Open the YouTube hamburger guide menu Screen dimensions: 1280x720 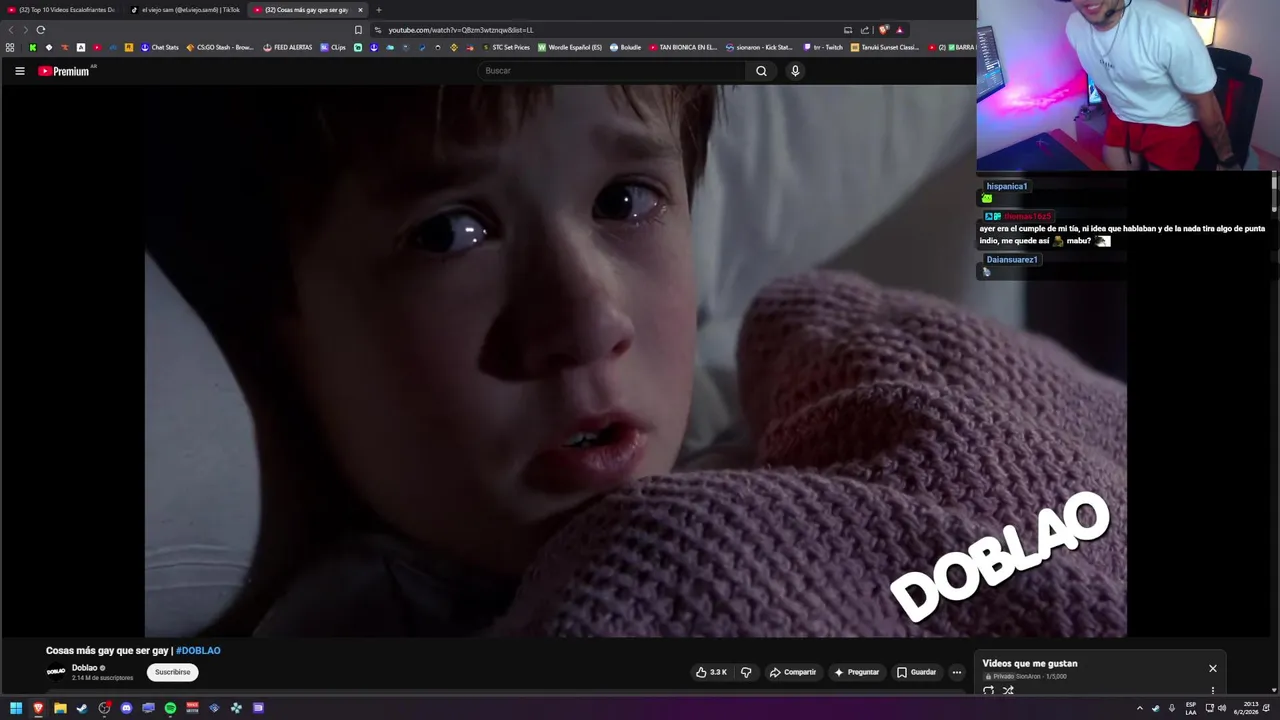pyautogui.click(x=19, y=71)
